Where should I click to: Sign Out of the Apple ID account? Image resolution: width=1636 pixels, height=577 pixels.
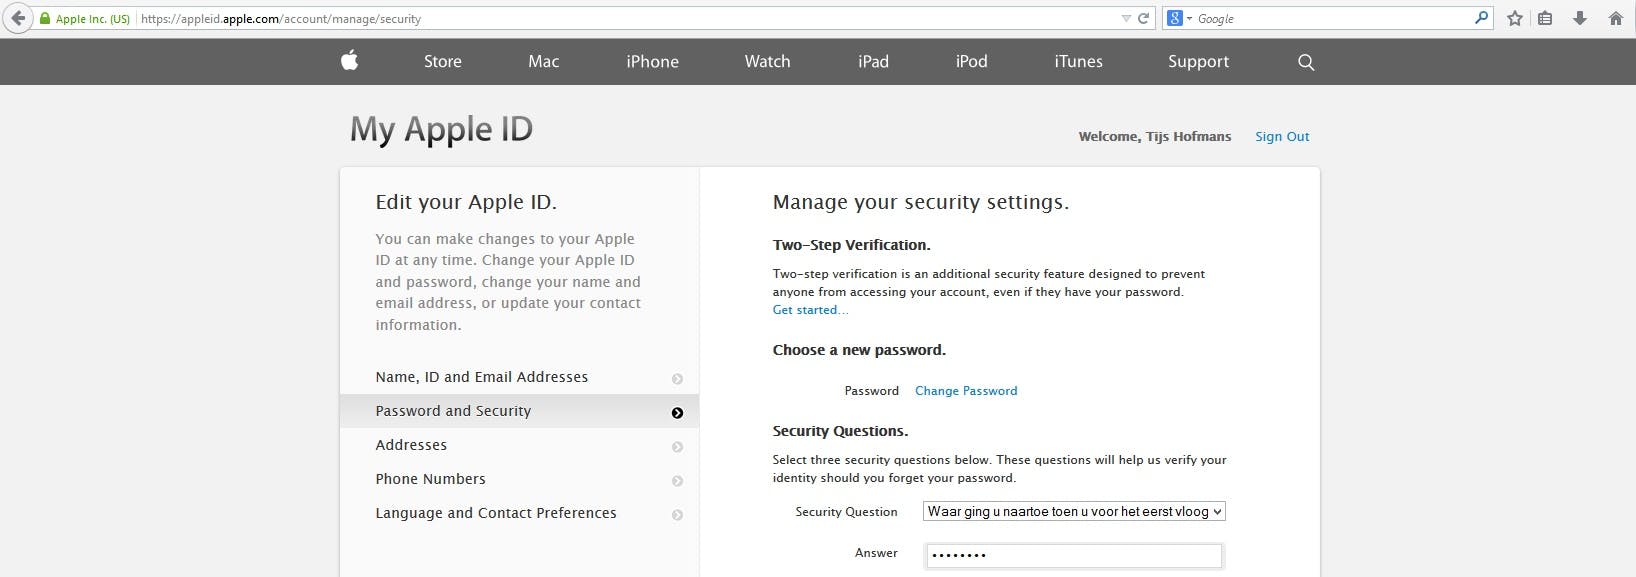click(x=1282, y=137)
